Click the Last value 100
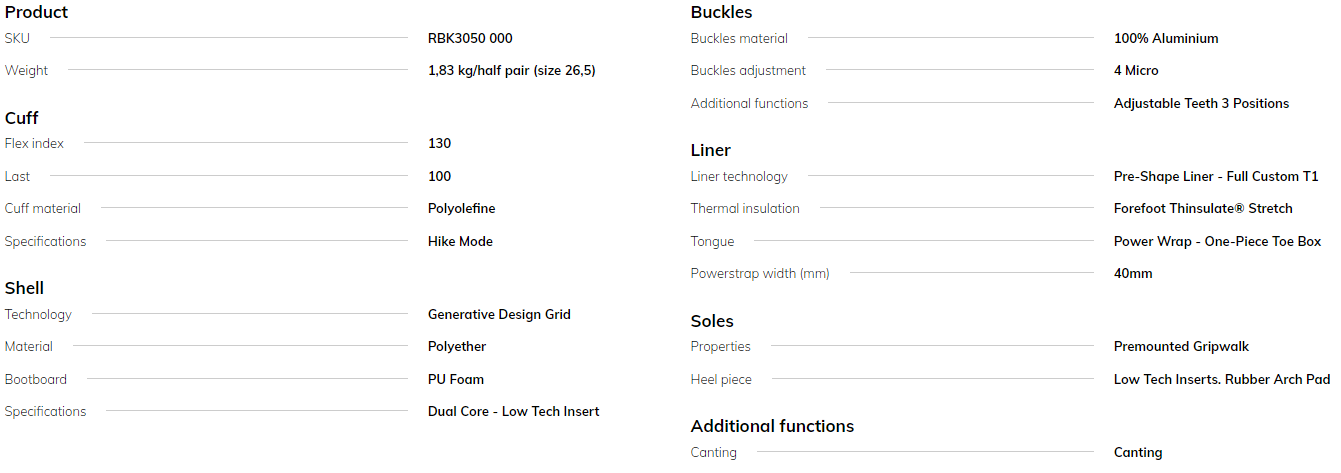This screenshot has height=473, width=1341. point(439,176)
